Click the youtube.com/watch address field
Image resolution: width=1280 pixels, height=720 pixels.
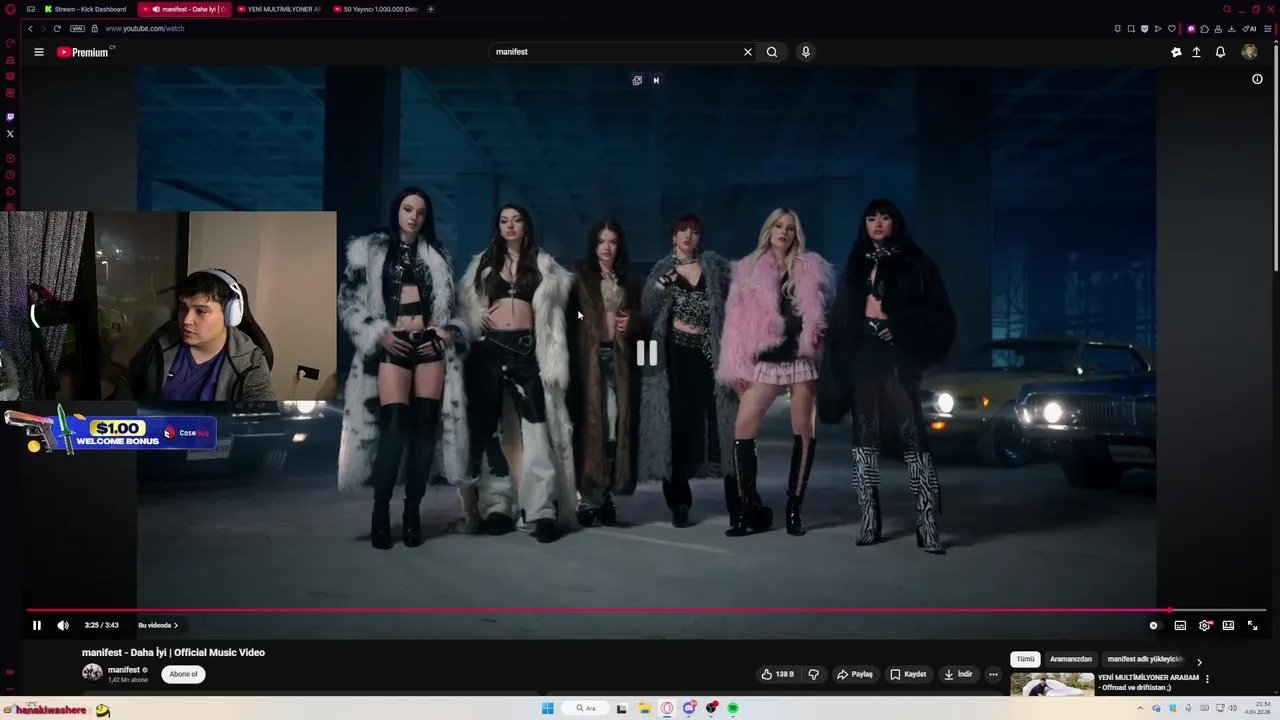click(x=144, y=28)
